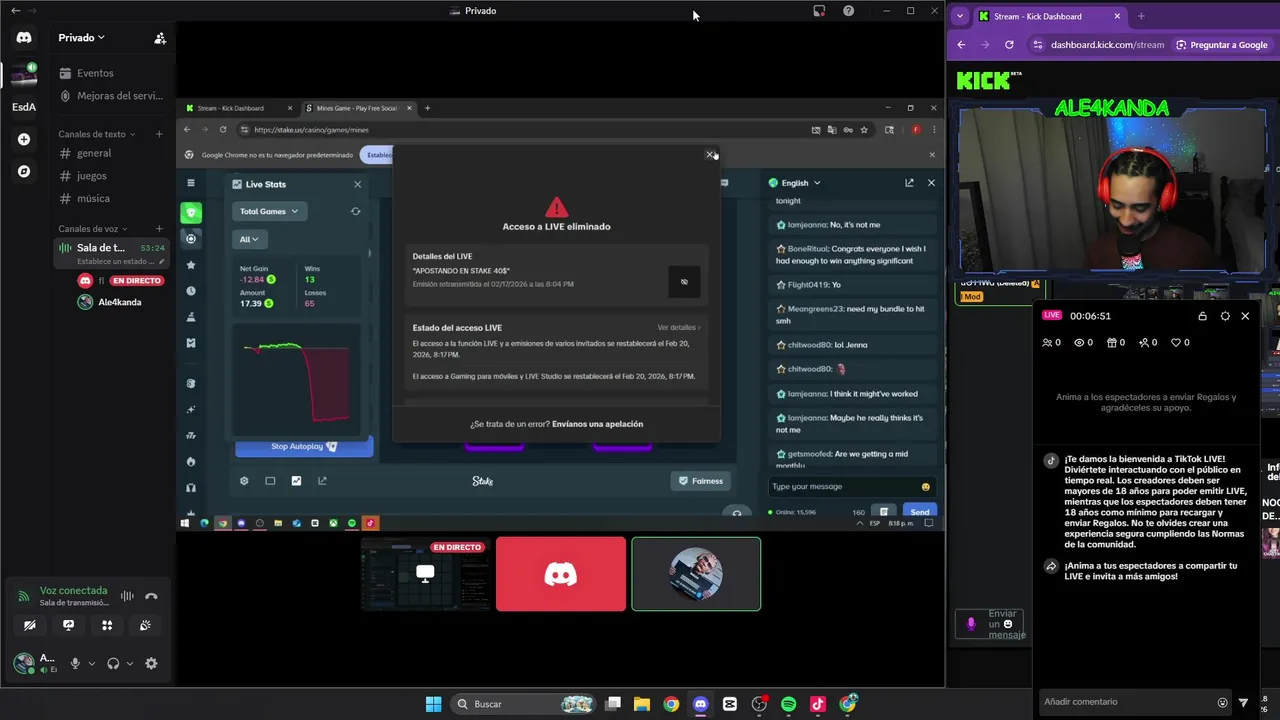Viewport: 1280px width, 720px height.
Task: Toggle the camera in Discord voice panel
Action: point(30,625)
